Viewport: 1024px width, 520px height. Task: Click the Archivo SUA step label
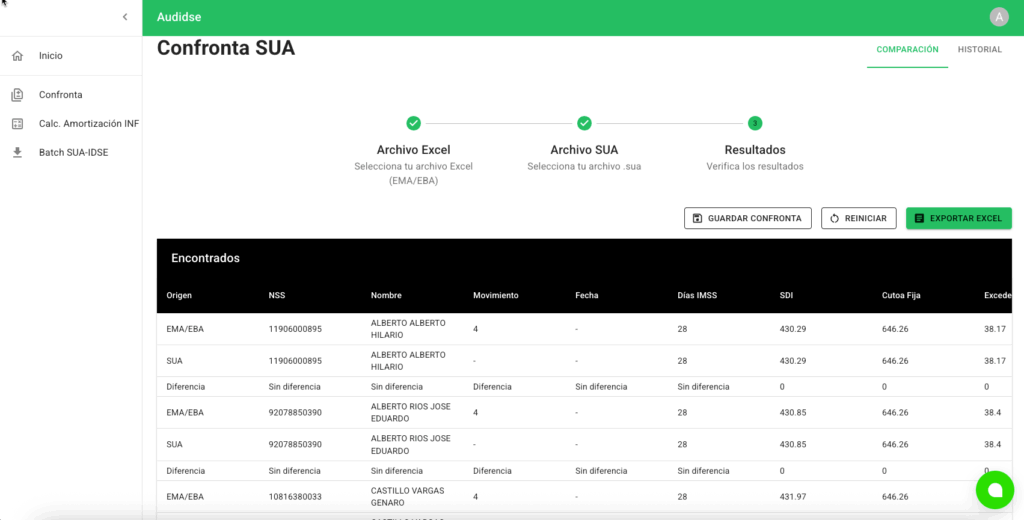[584, 150]
